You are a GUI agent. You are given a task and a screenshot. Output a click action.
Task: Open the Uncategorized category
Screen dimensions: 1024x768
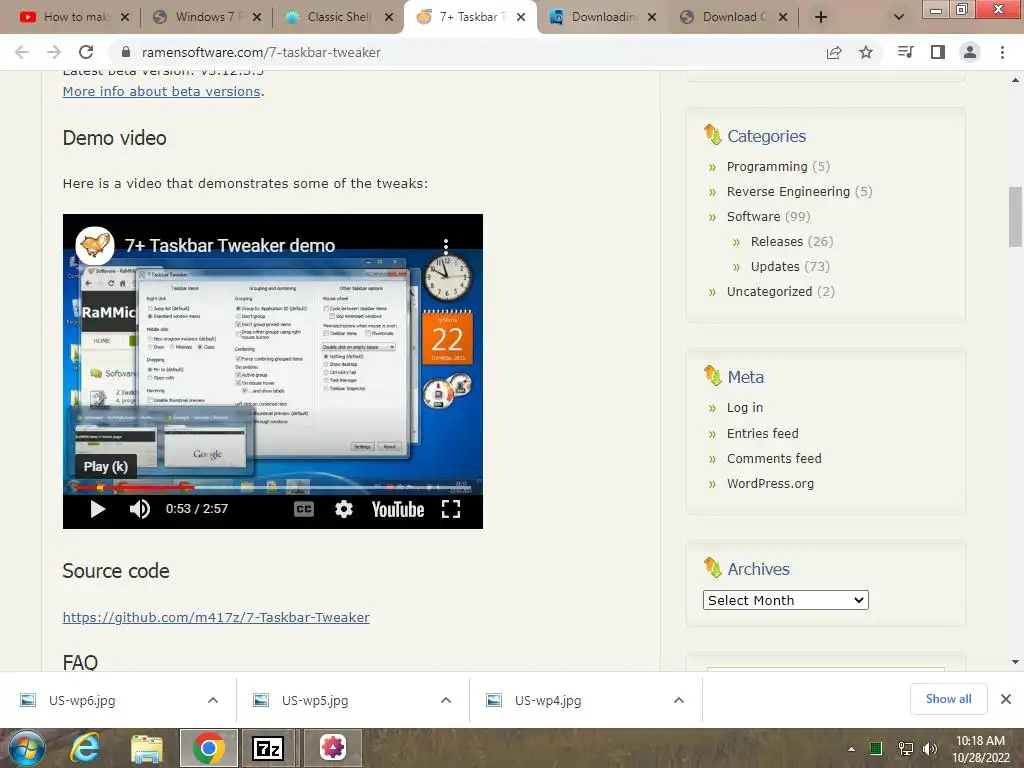(x=769, y=291)
